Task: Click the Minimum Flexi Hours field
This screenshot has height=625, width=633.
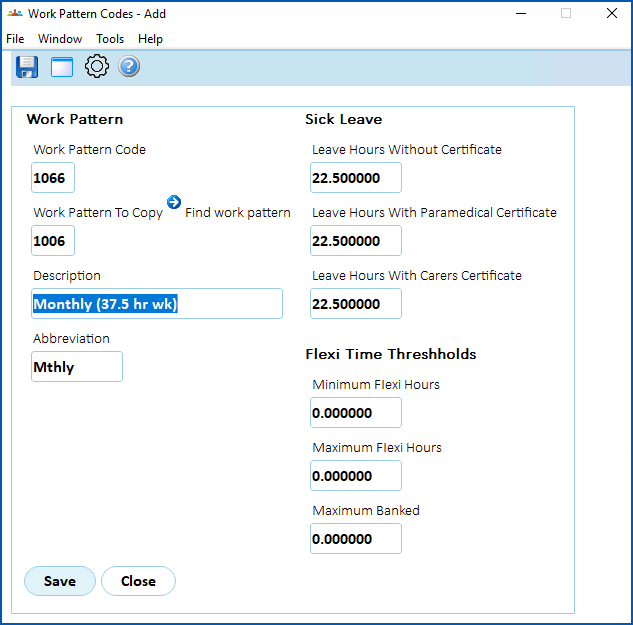Action: (356, 413)
